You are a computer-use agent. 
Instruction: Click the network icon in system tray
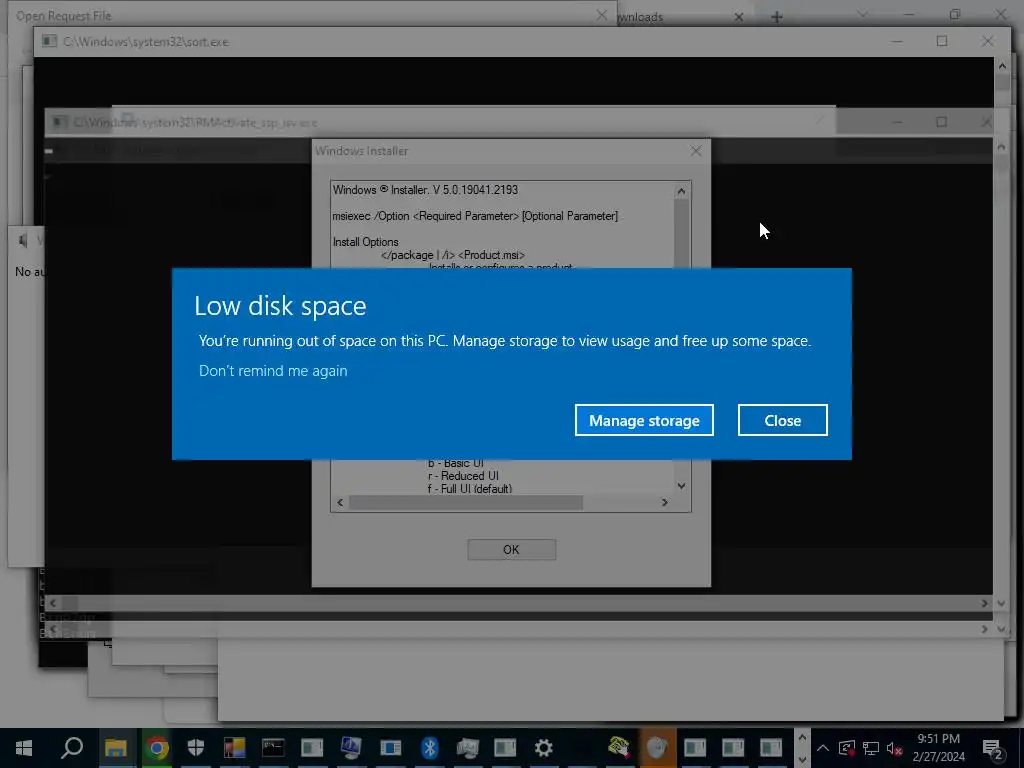[871, 748]
